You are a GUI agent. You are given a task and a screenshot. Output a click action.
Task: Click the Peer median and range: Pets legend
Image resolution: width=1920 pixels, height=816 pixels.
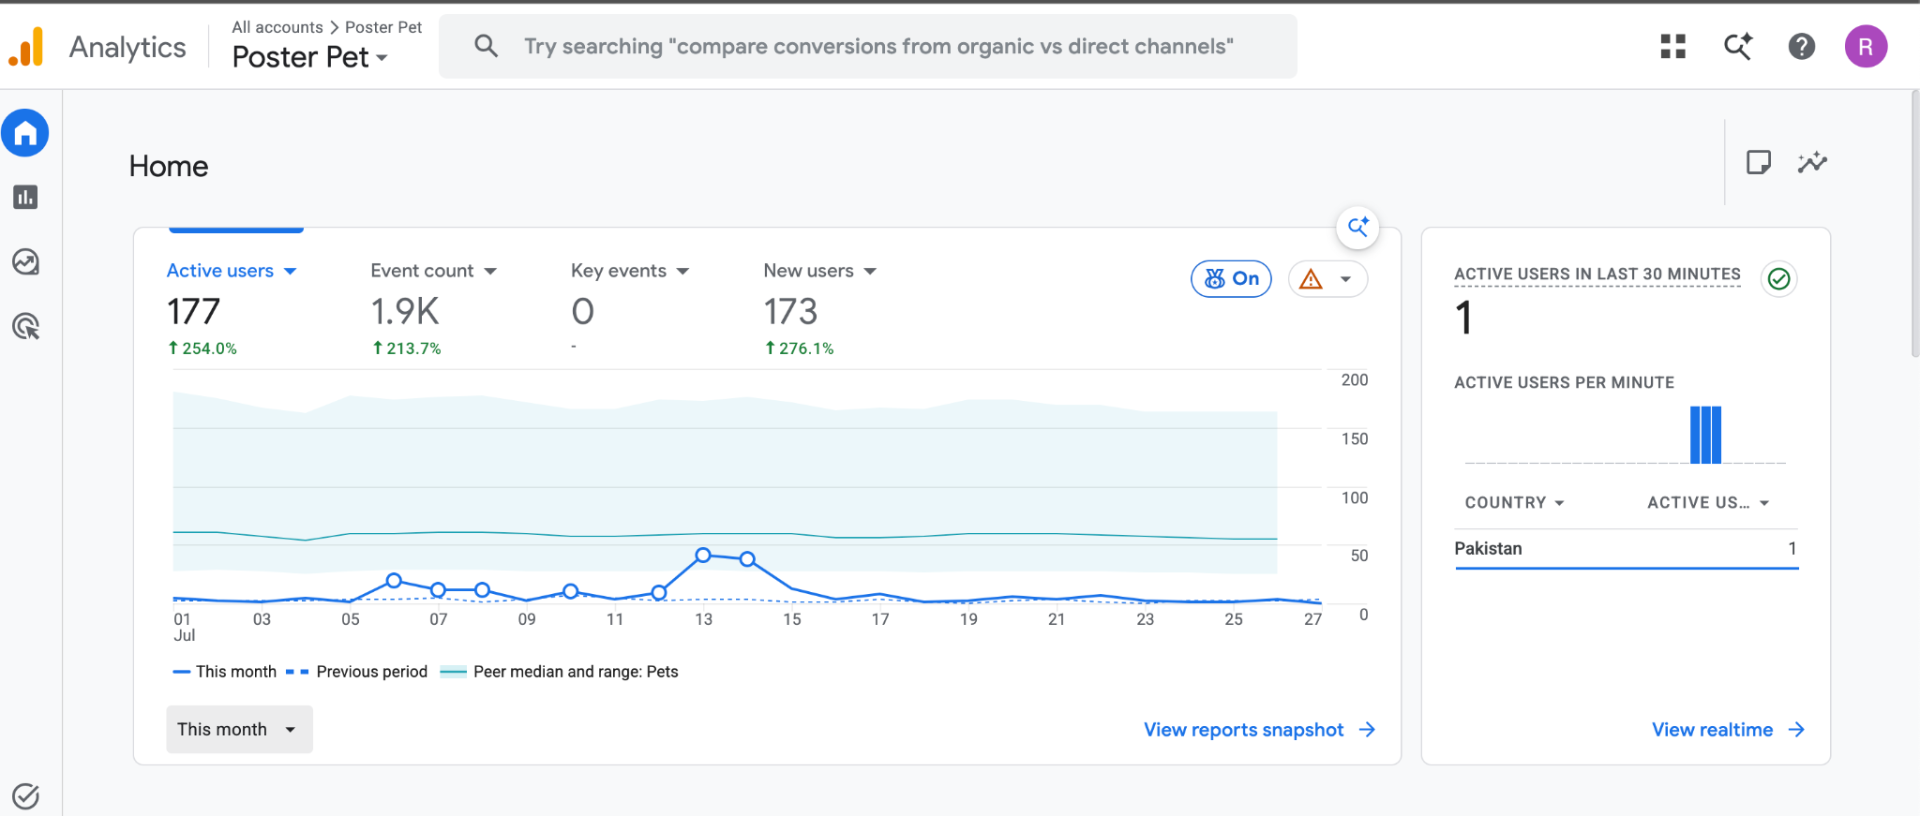click(560, 672)
